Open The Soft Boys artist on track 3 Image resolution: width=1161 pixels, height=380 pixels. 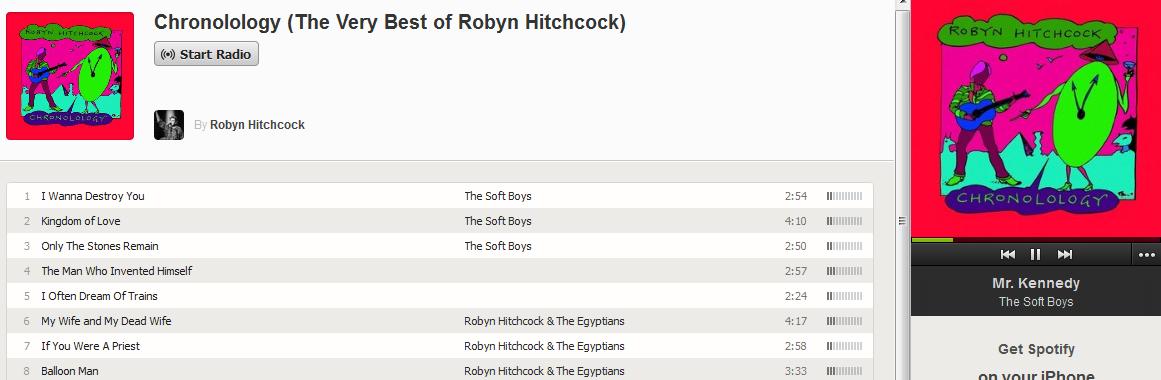(x=498, y=246)
